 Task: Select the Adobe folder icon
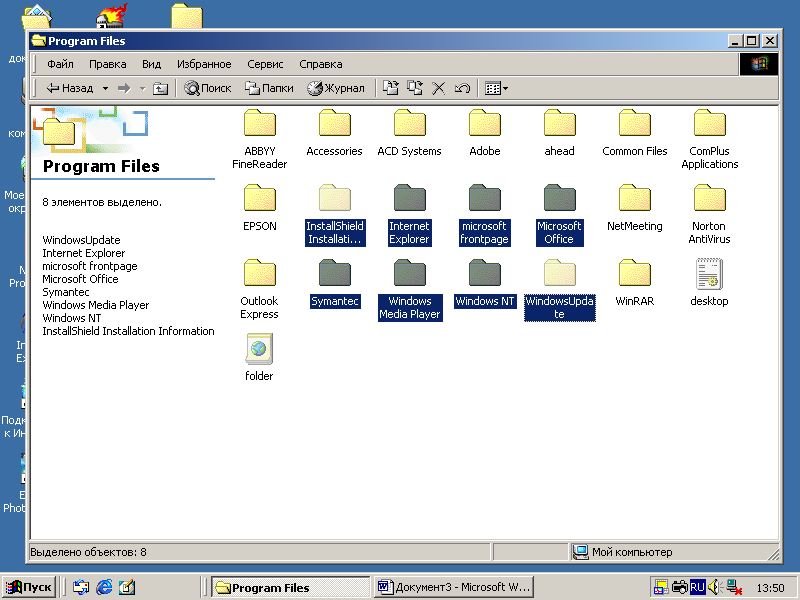tap(485, 123)
